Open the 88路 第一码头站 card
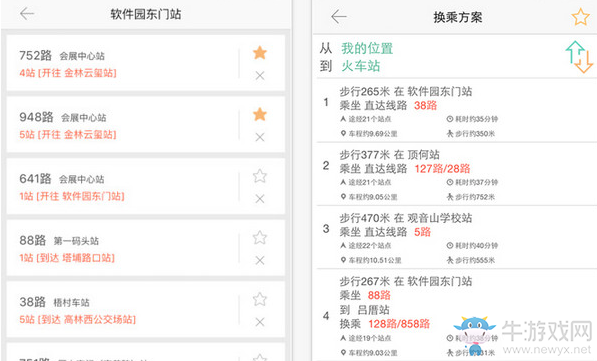This screenshot has height=361, width=597. point(145,248)
